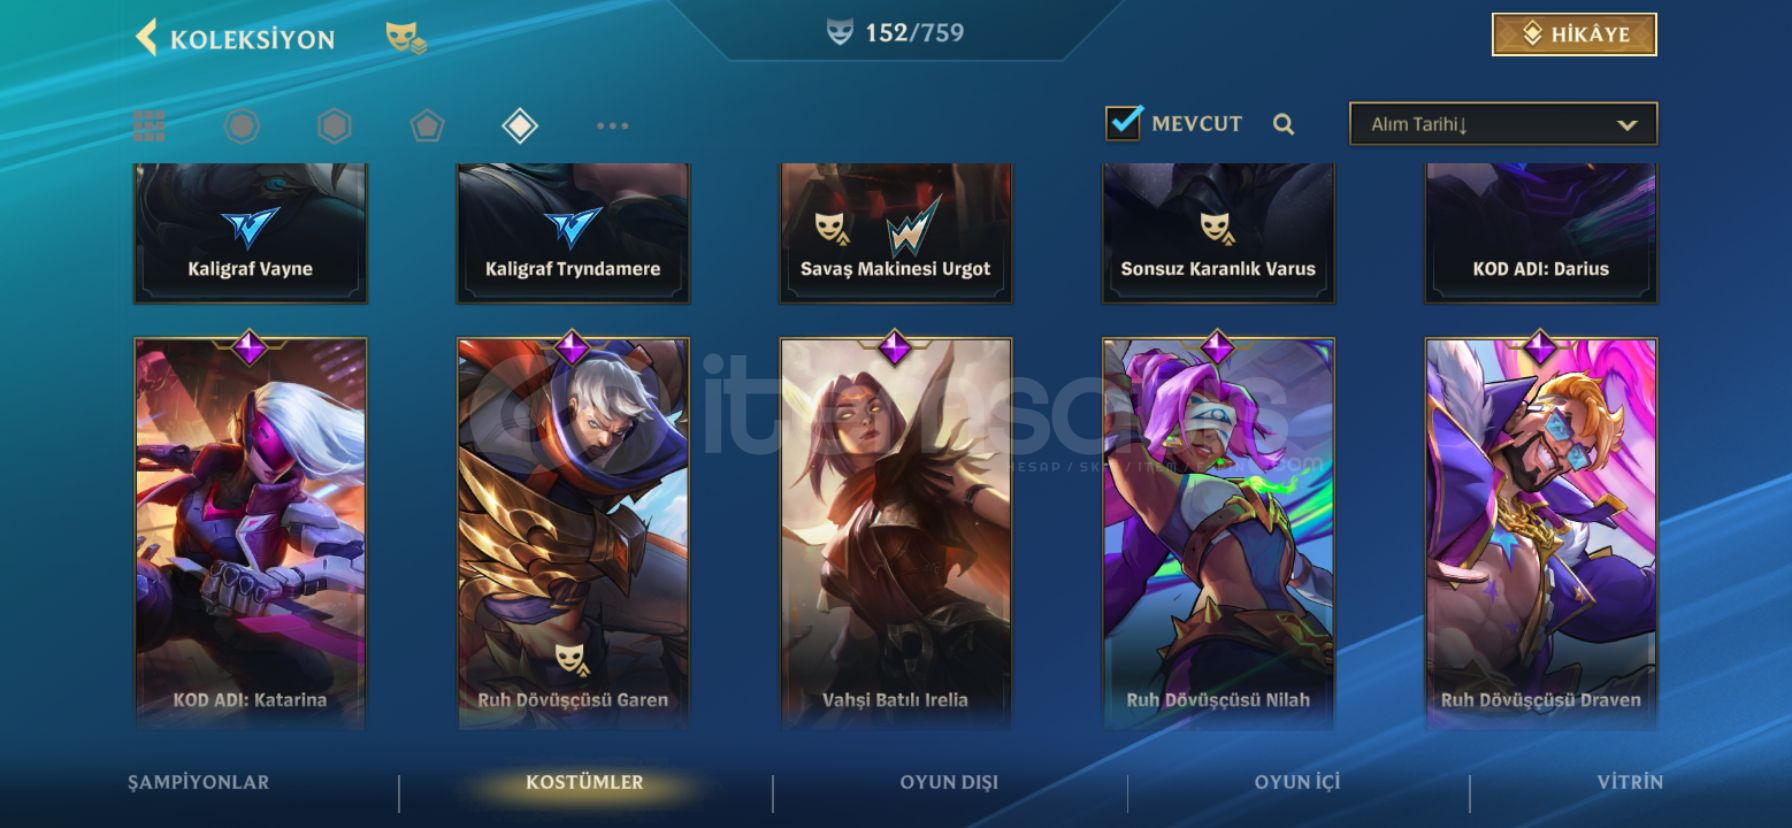
Task: Expand the Alım Tarihi sort dropdown
Action: point(1503,124)
